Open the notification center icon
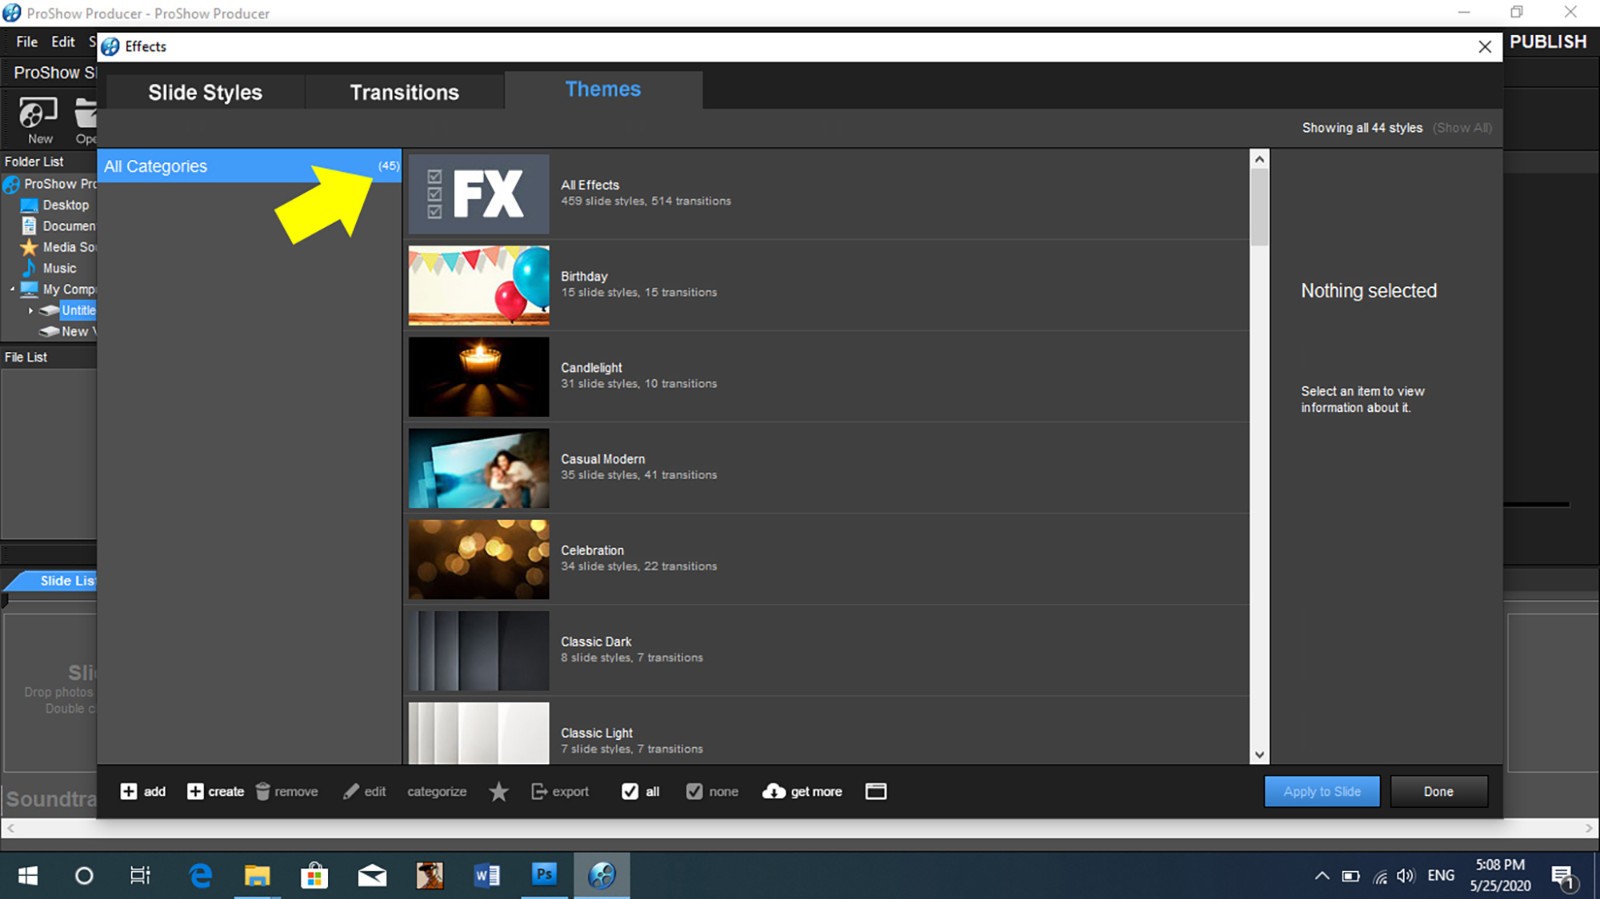Screen dimensions: 1600x899 click(x=1564, y=877)
